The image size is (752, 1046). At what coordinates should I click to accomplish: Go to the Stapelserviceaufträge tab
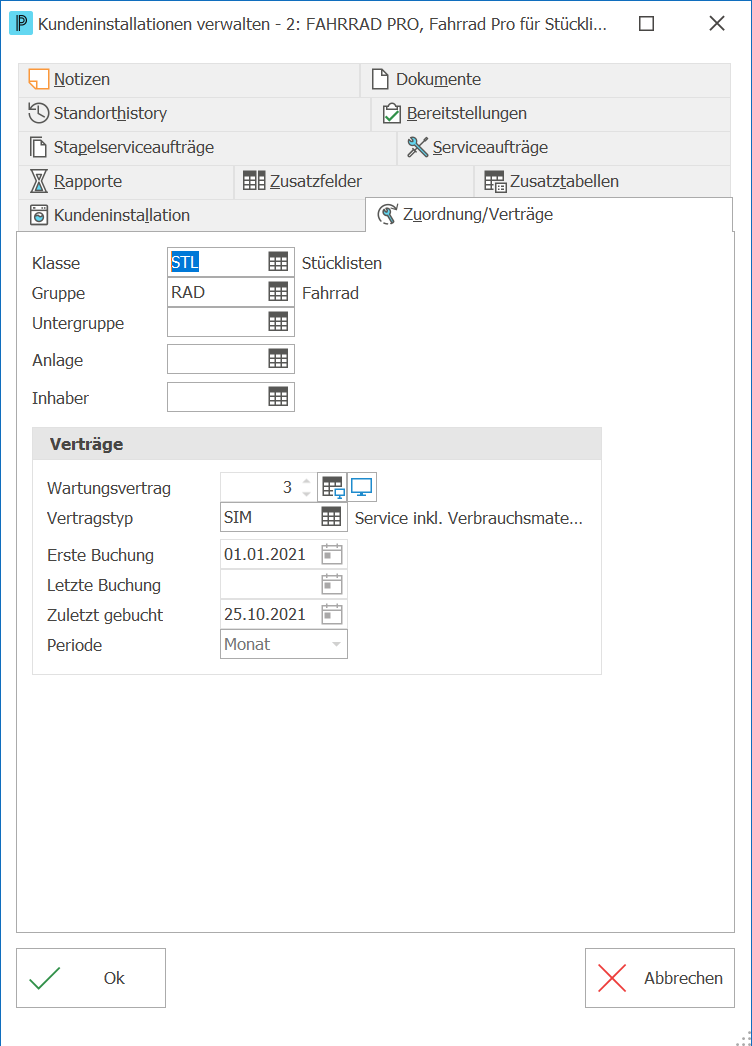[x=208, y=147]
